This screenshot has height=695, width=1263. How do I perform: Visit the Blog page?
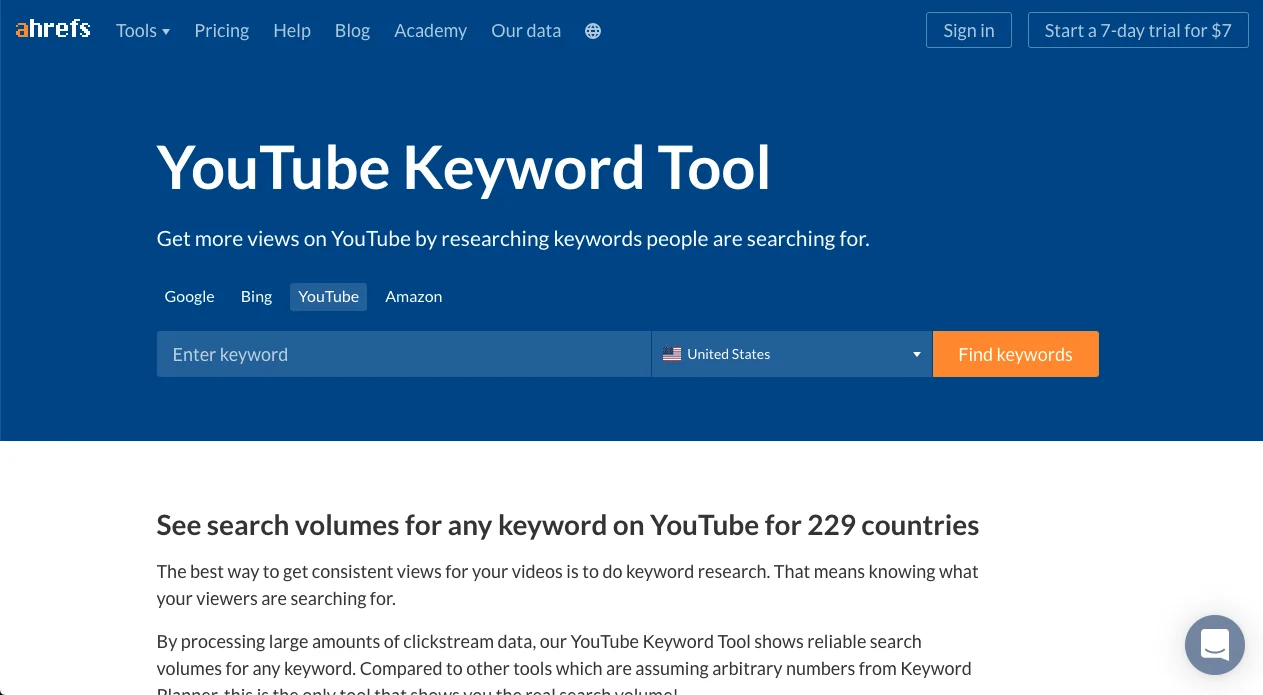(x=352, y=31)
